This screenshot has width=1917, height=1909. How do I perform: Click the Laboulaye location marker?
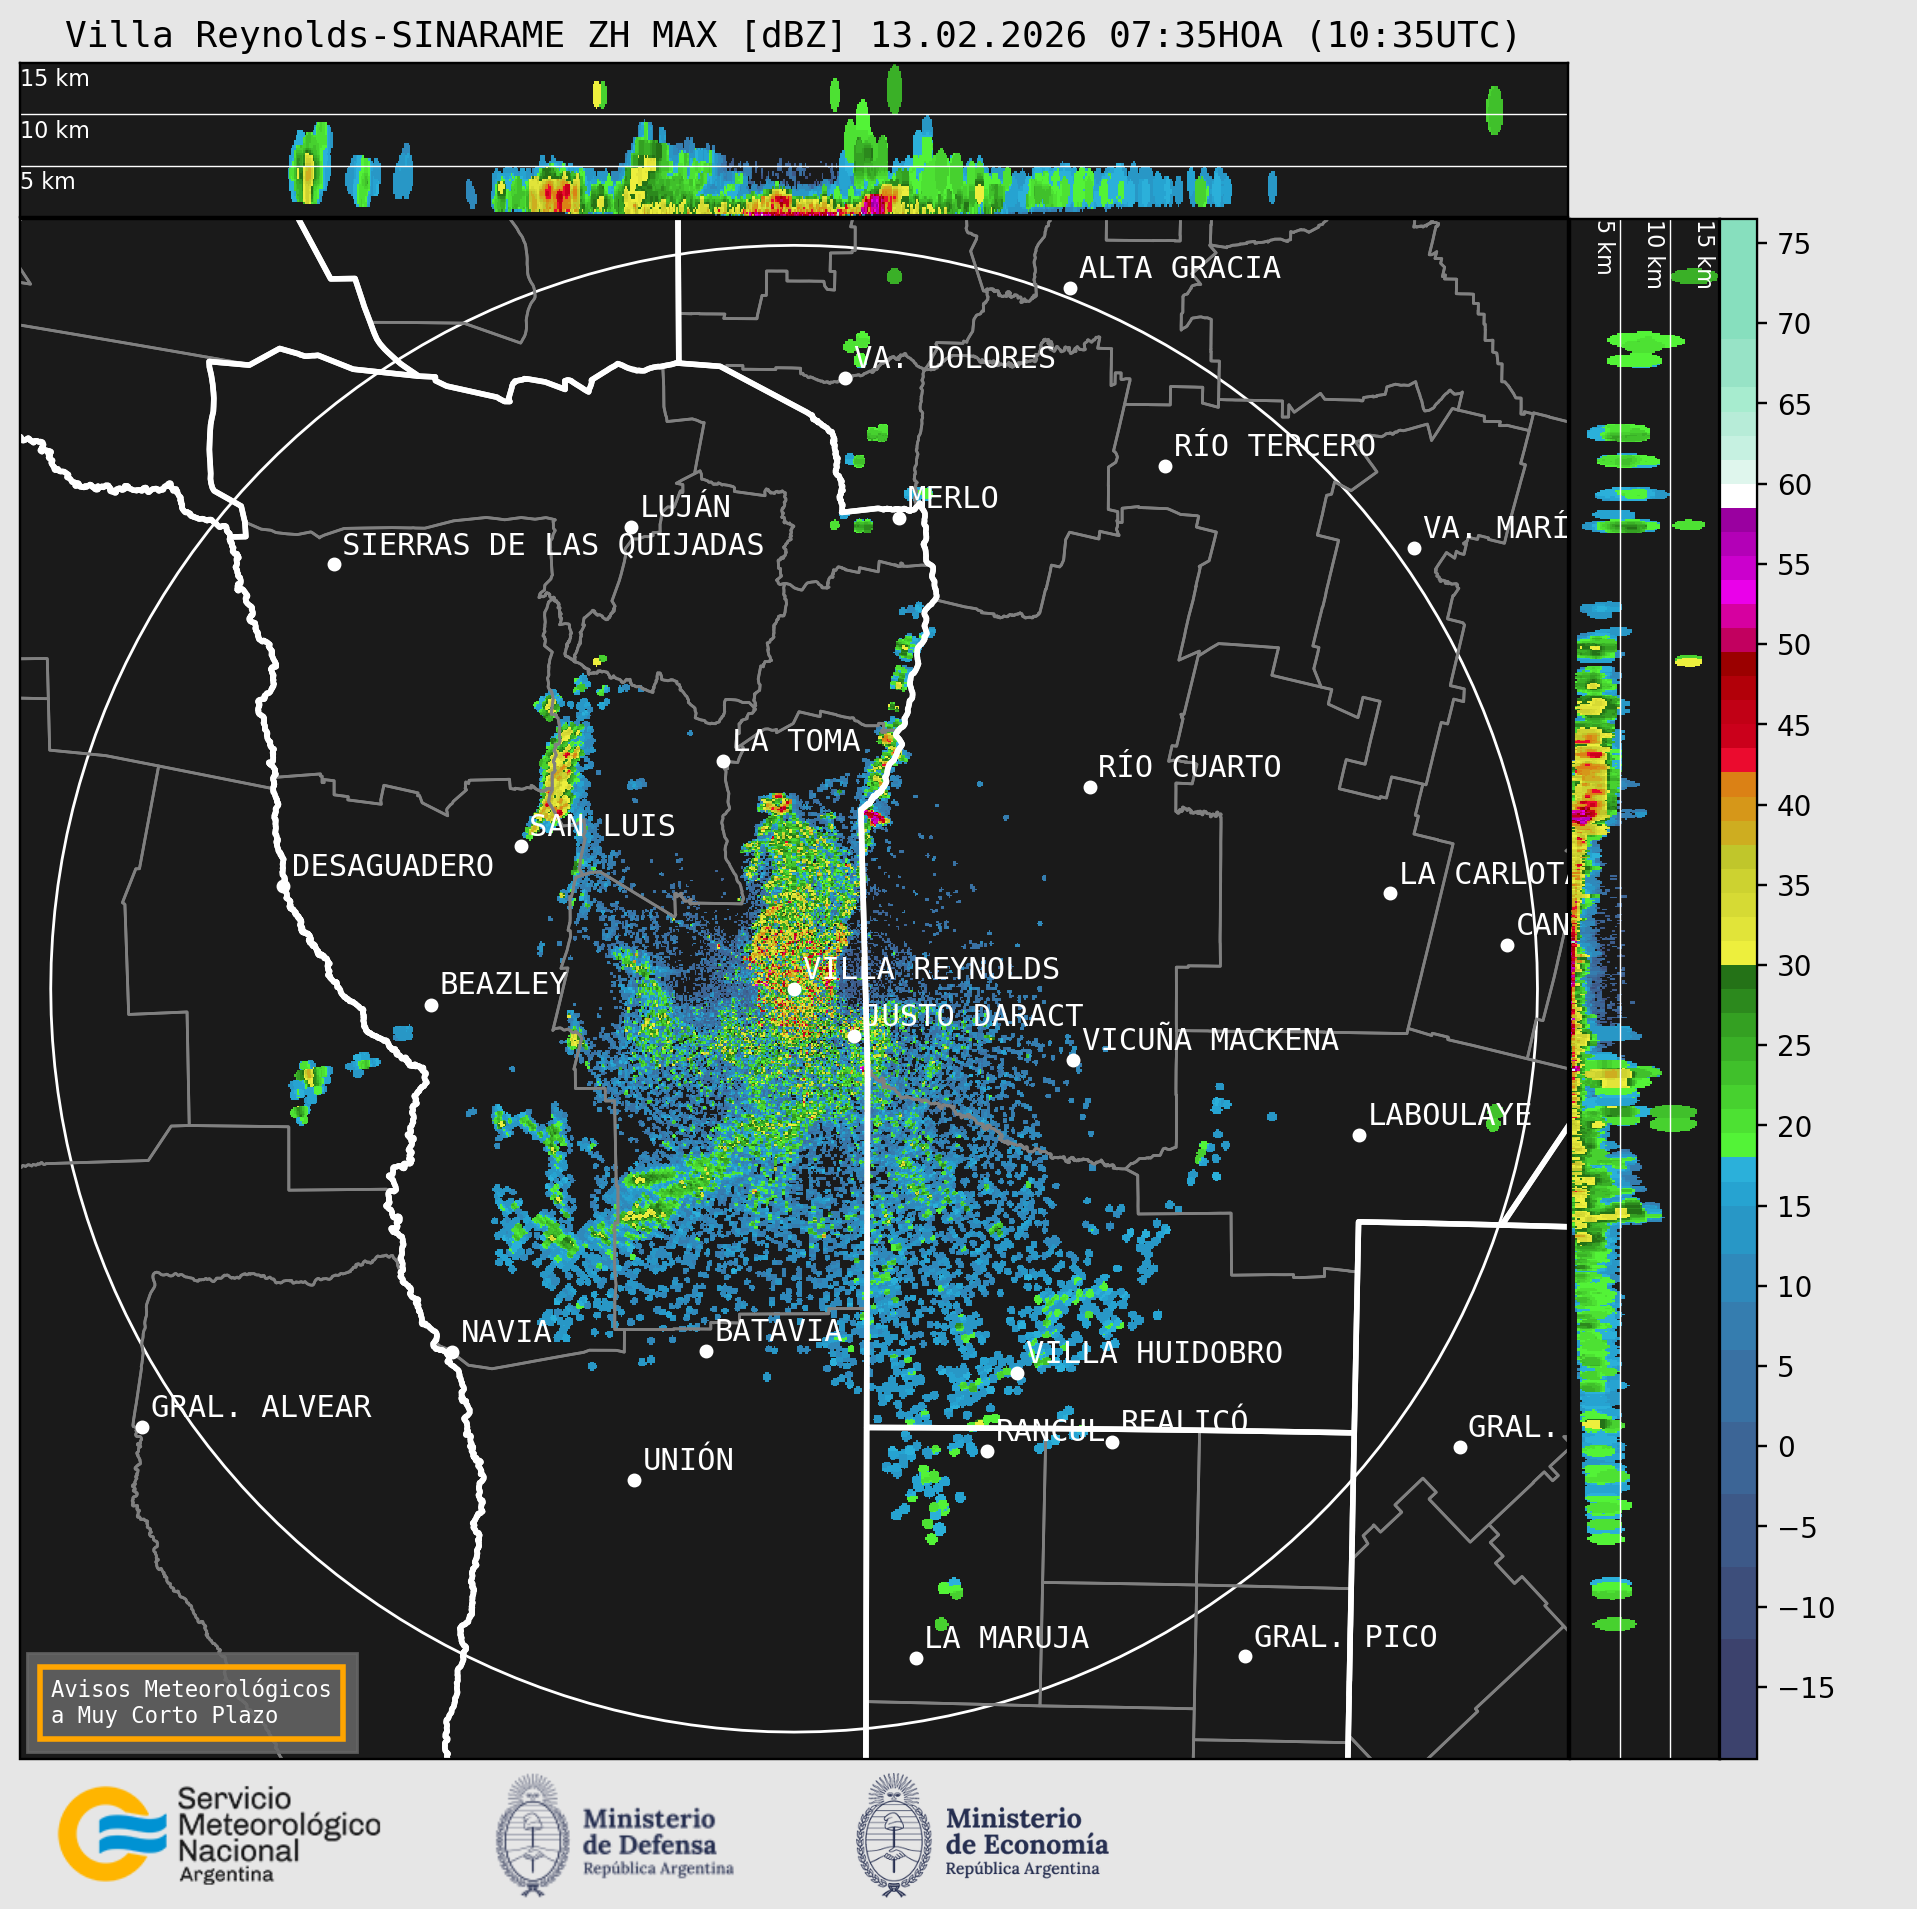[x=1359, y=1135]
